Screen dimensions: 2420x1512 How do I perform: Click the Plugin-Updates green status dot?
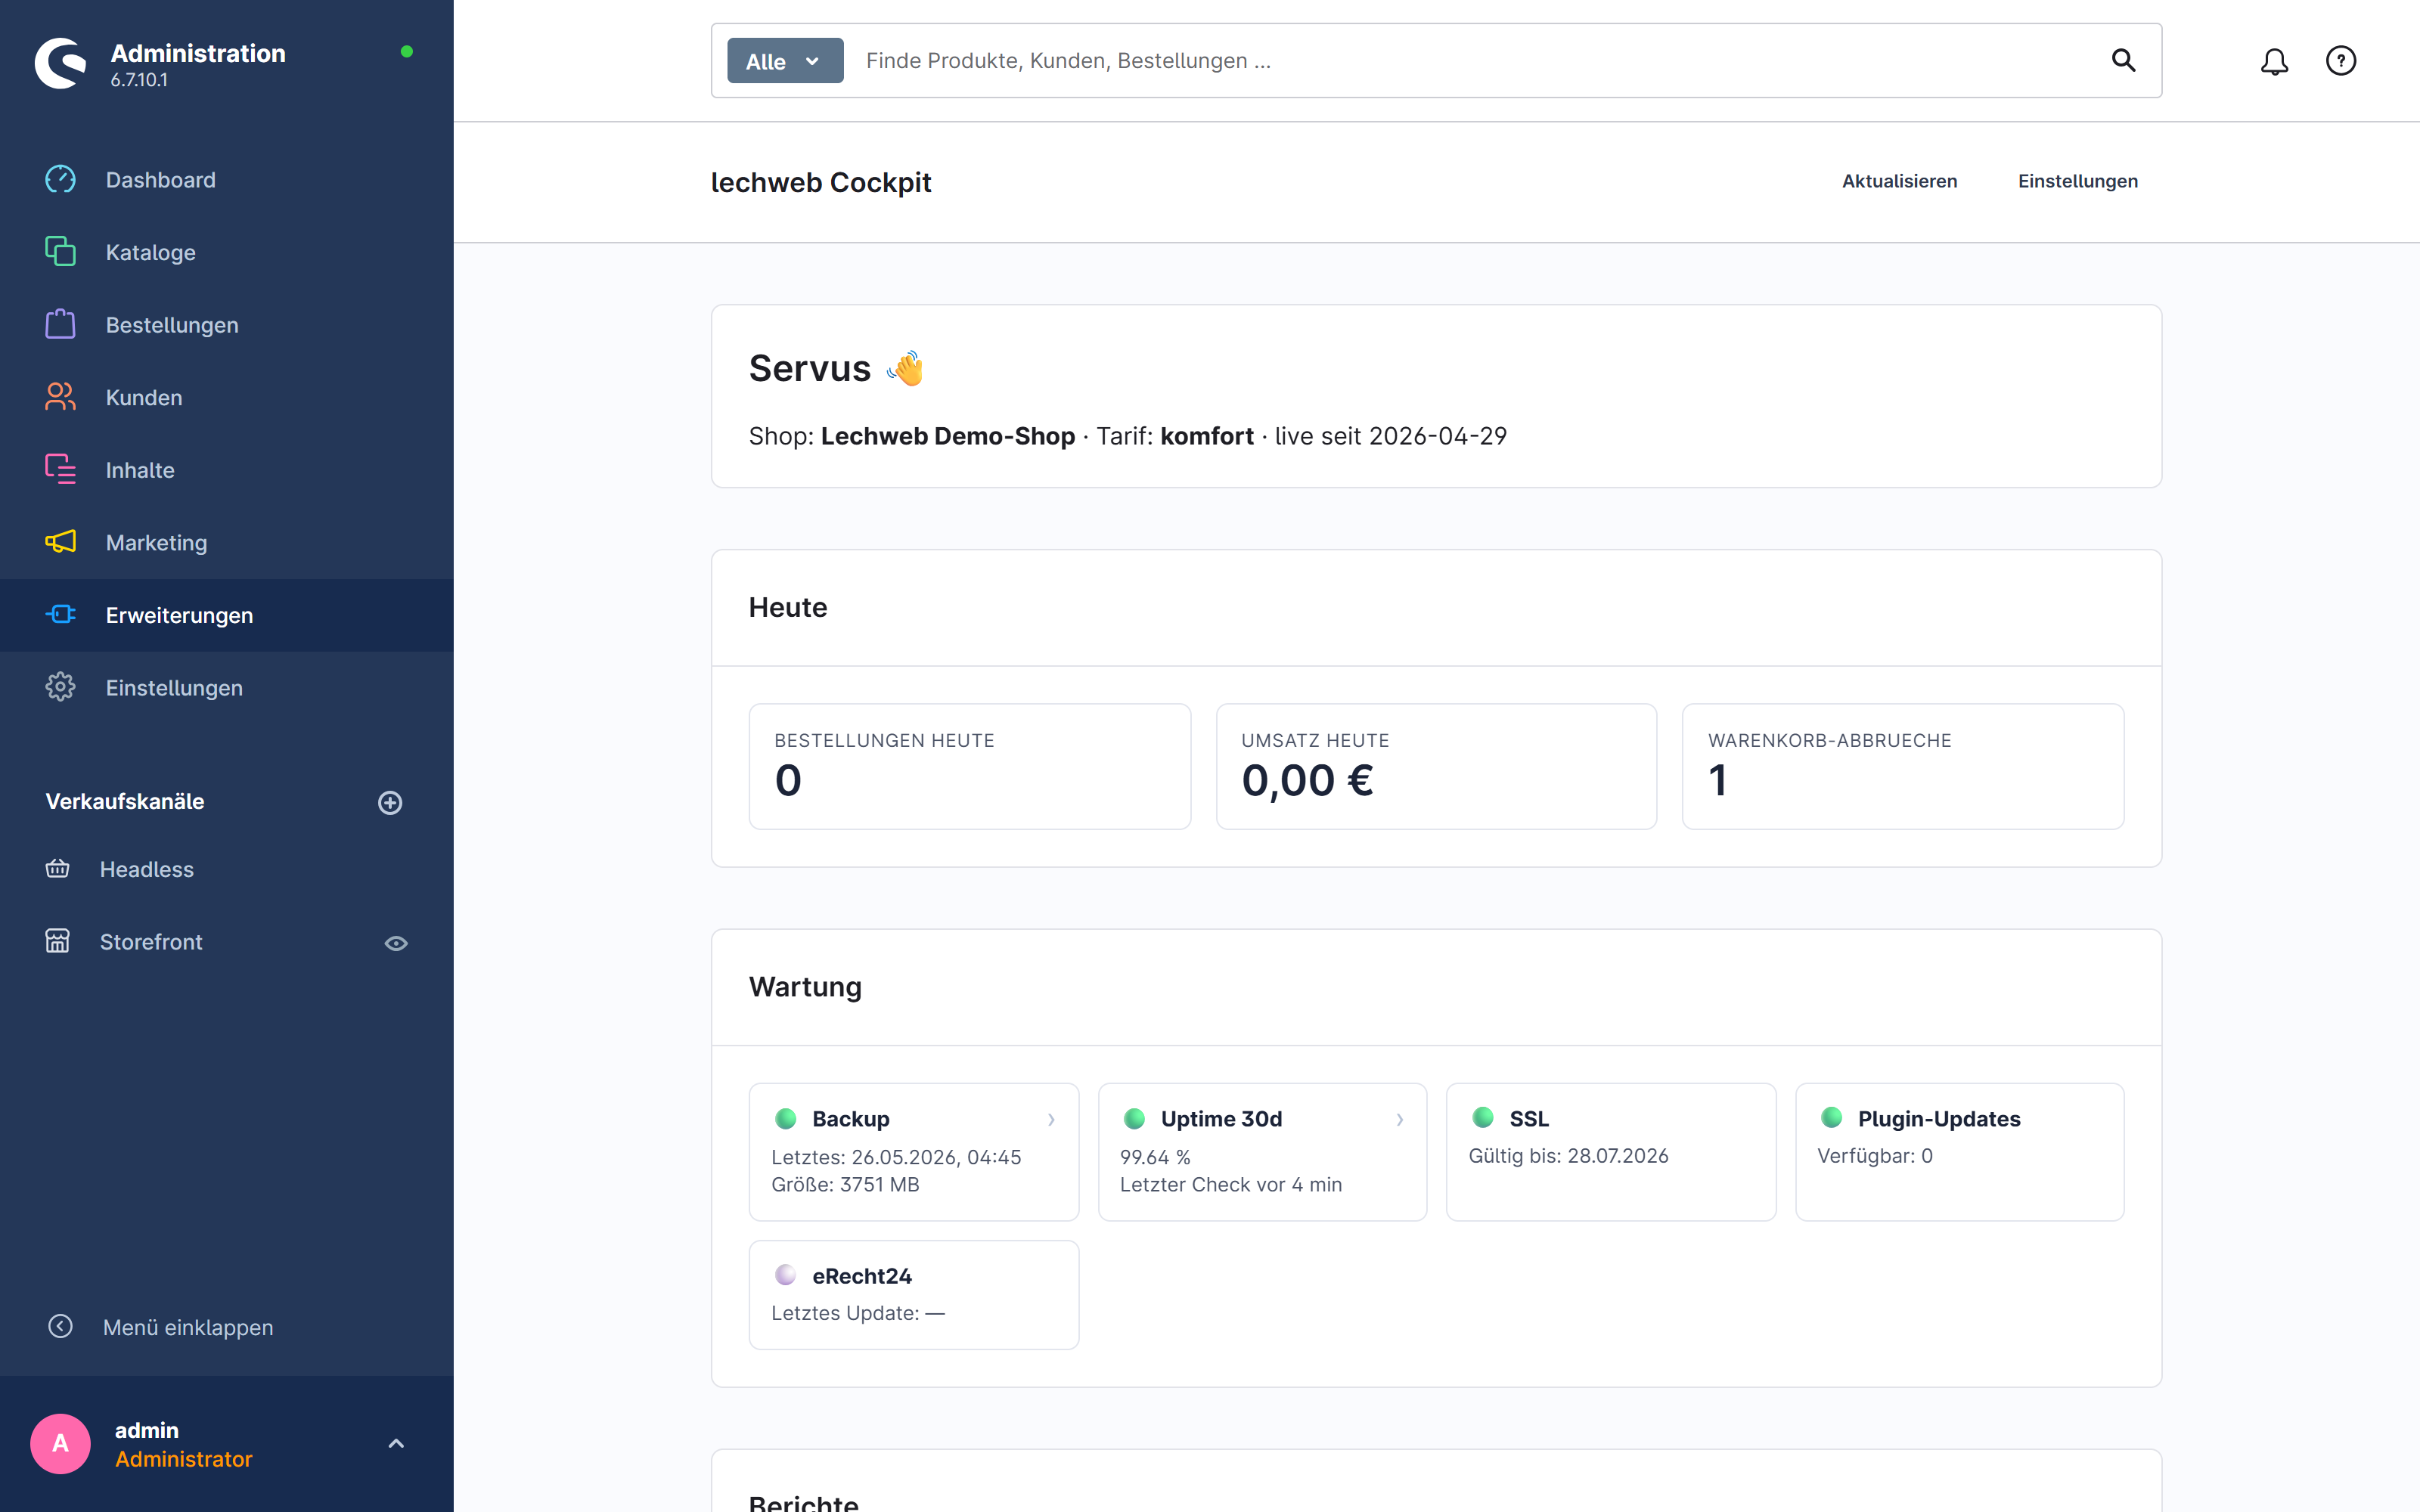pyautogui.click(x=1831, y=1118)
